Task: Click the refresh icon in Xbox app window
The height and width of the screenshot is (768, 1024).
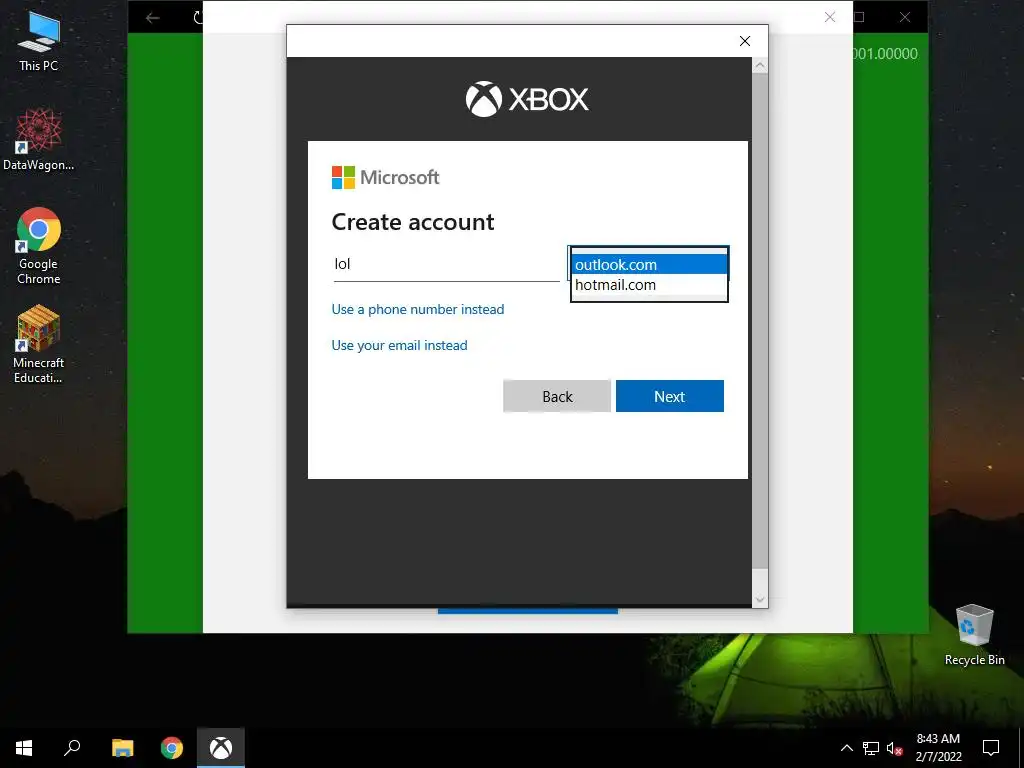Action: pos(199,18)
